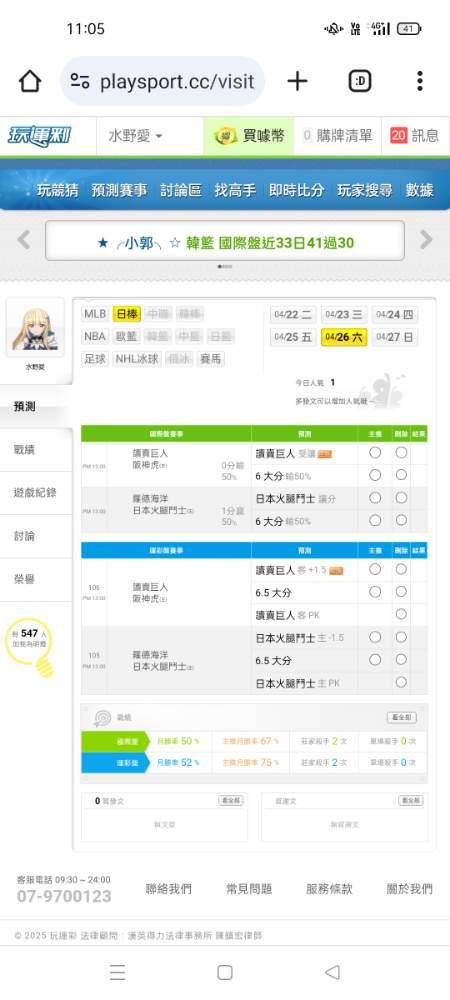The image size is (450, 1000).
Task: Go to previous banner with left arrow
Action: point(24,240)
